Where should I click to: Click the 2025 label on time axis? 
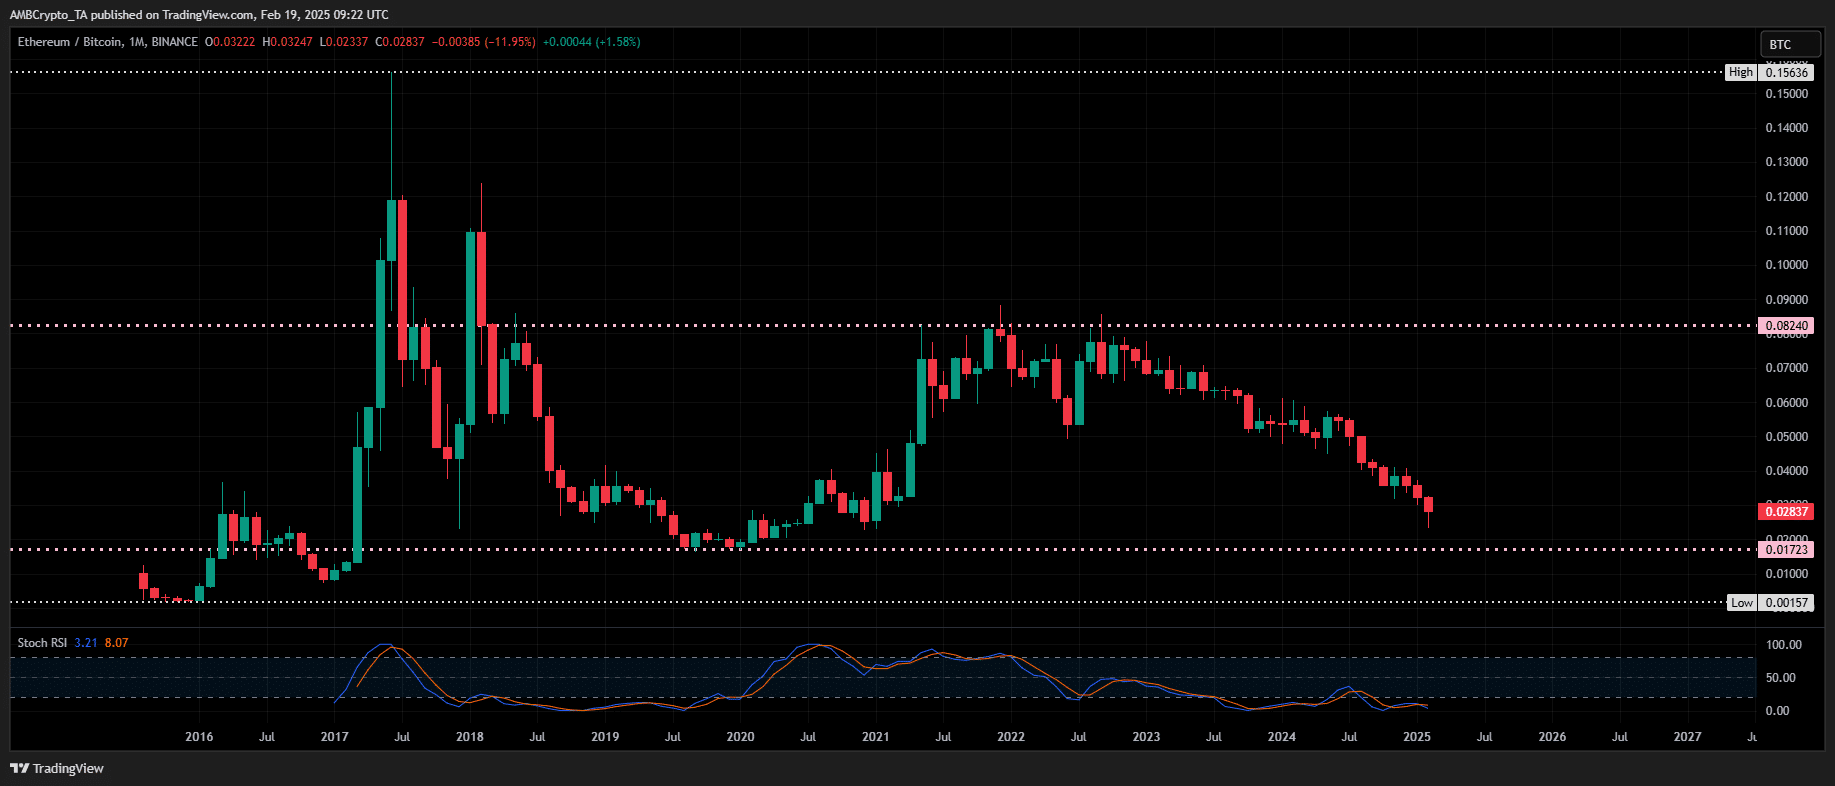(x=1416, y=737)
